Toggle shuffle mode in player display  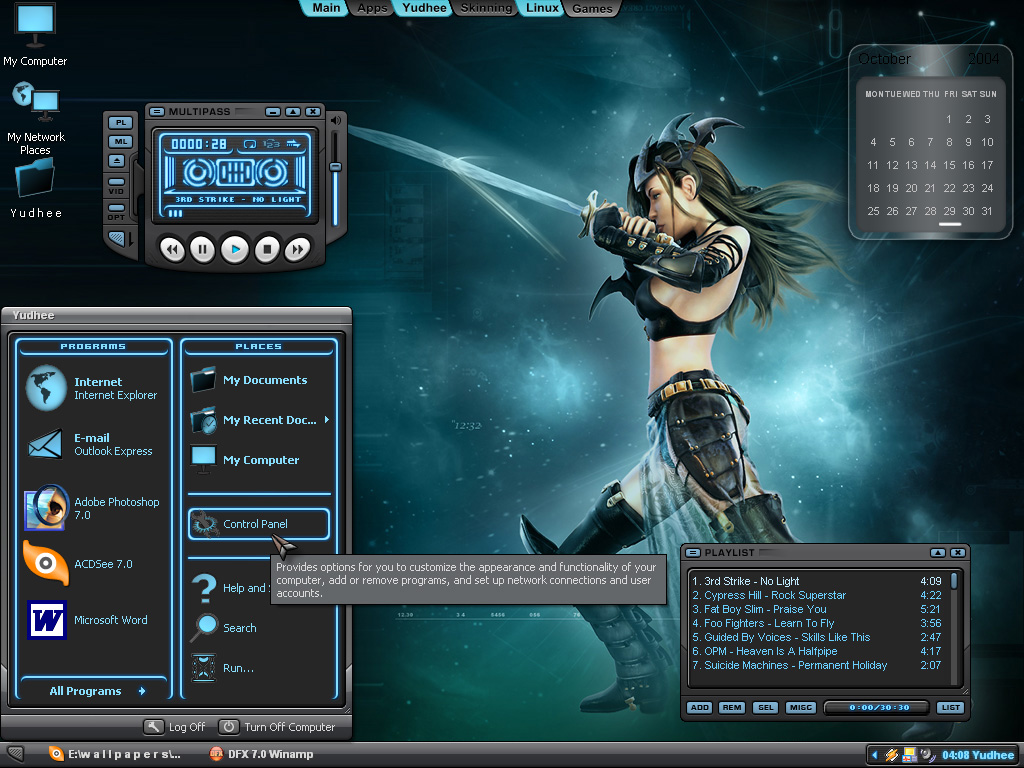click(270, 144)
